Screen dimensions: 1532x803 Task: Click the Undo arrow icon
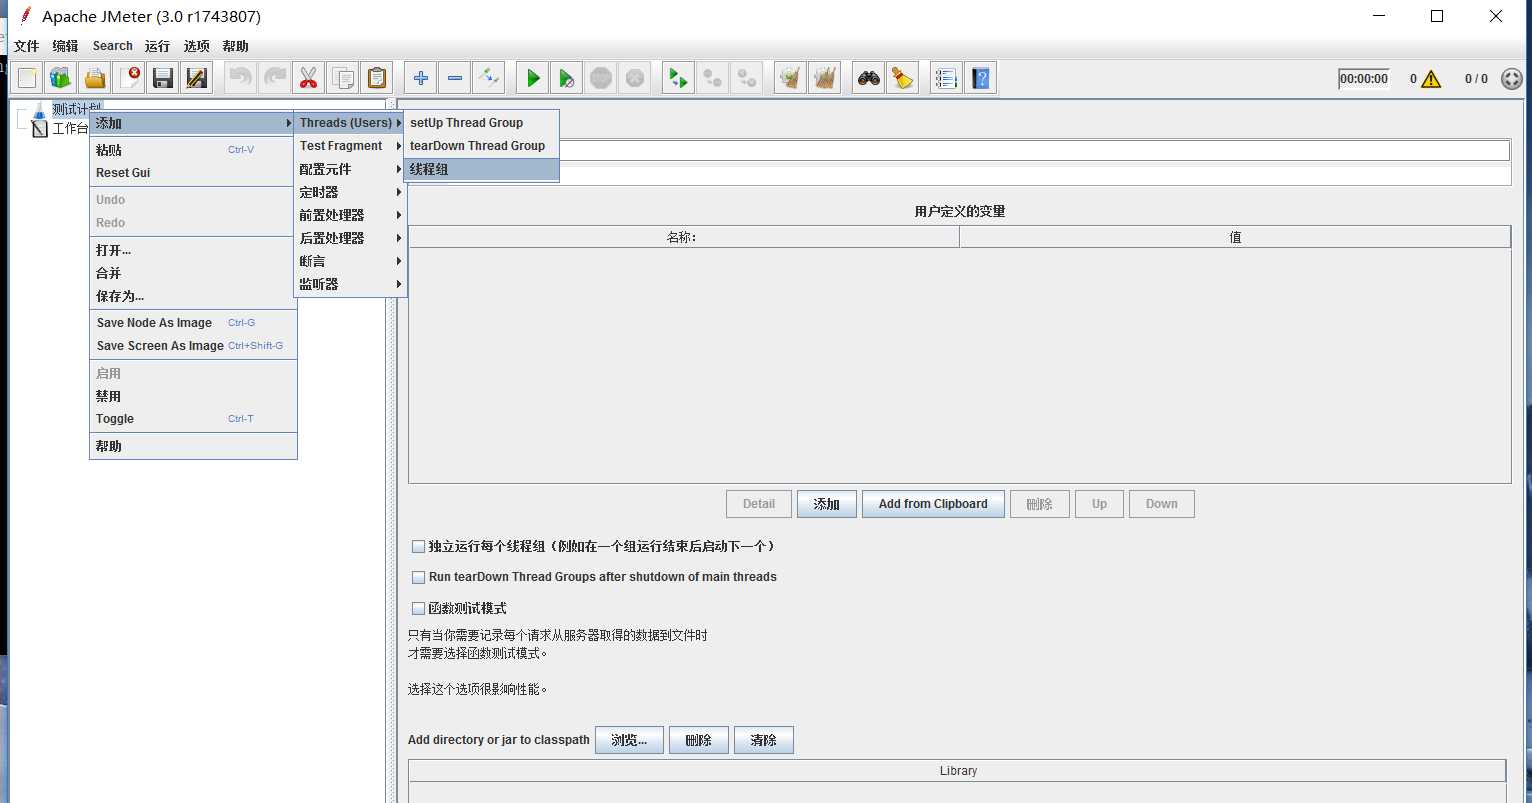point(240,78)
